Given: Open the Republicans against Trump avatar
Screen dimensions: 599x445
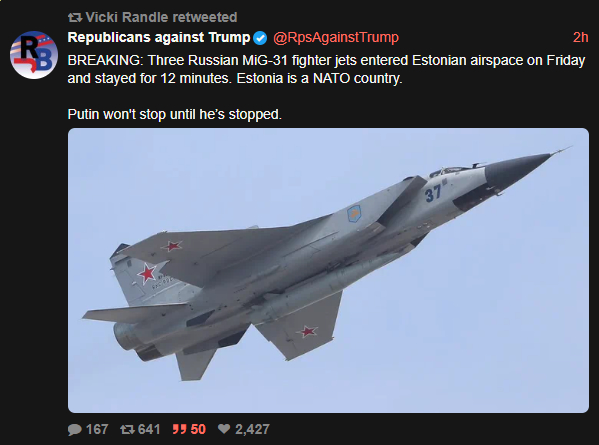Looking at the screenshot, I should (x=34, y=55).
